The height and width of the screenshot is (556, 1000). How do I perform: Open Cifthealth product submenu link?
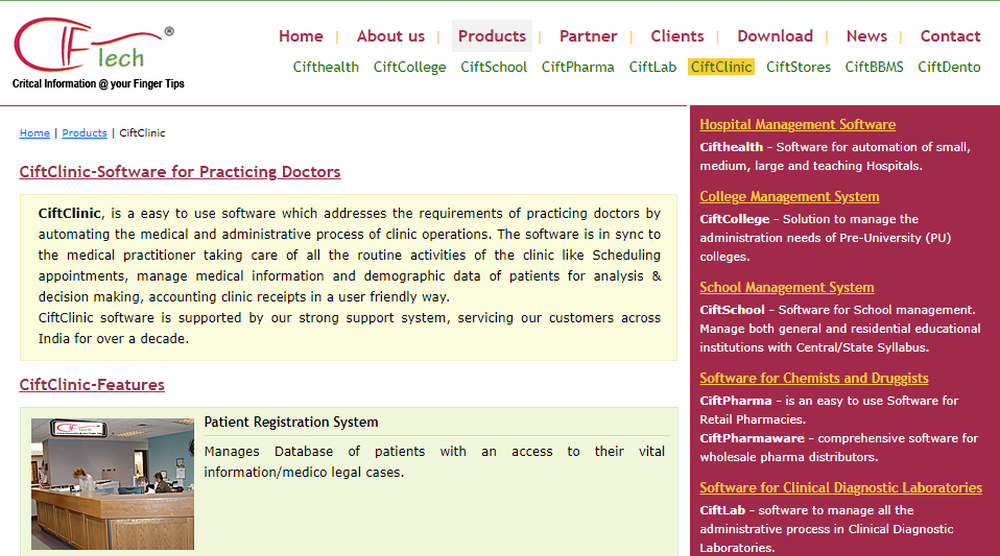pyautogui.click(x=326, y=67)
